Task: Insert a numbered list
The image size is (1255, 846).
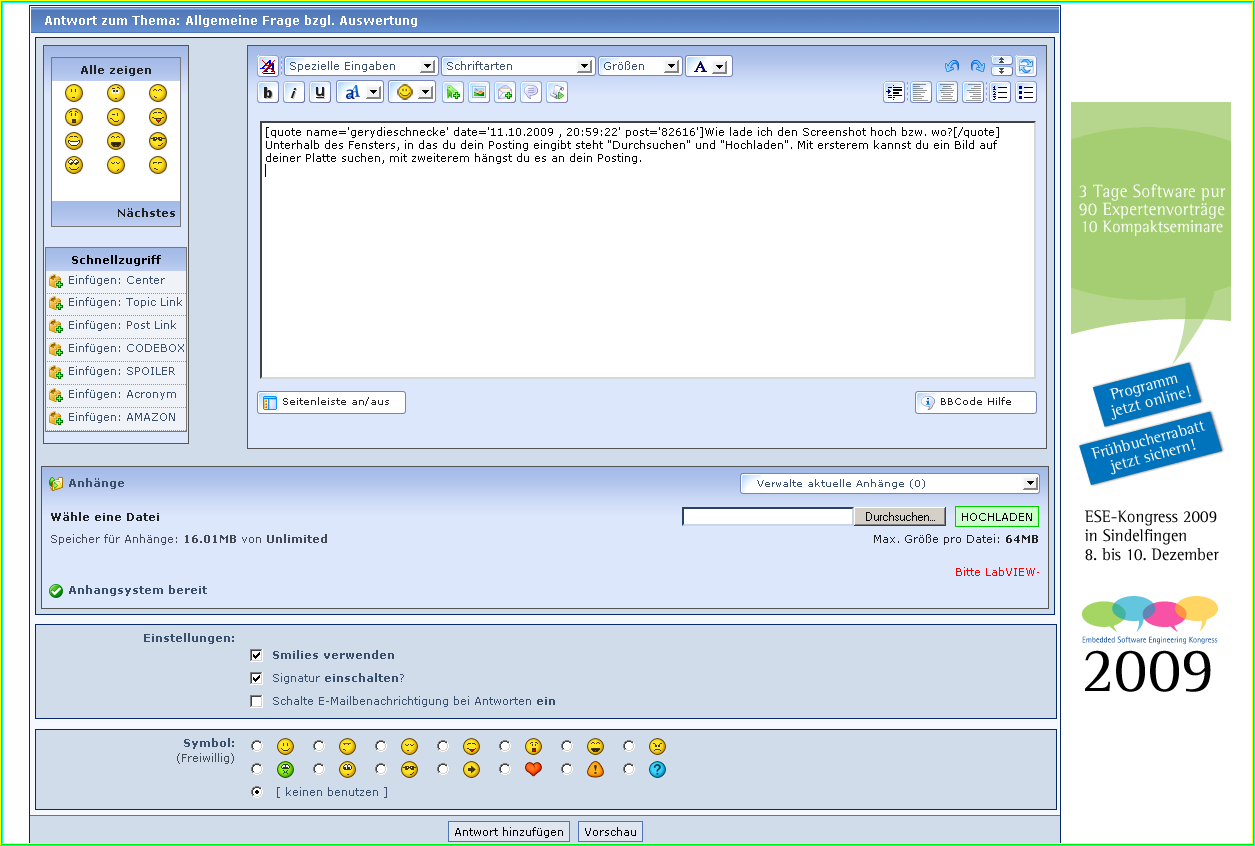Action: pos(999,92)
